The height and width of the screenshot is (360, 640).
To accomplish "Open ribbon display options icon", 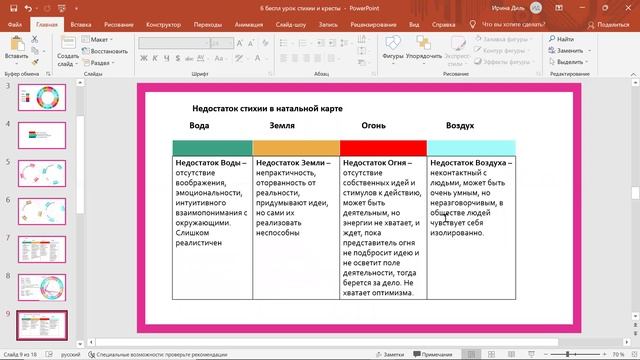I will 559,8.
